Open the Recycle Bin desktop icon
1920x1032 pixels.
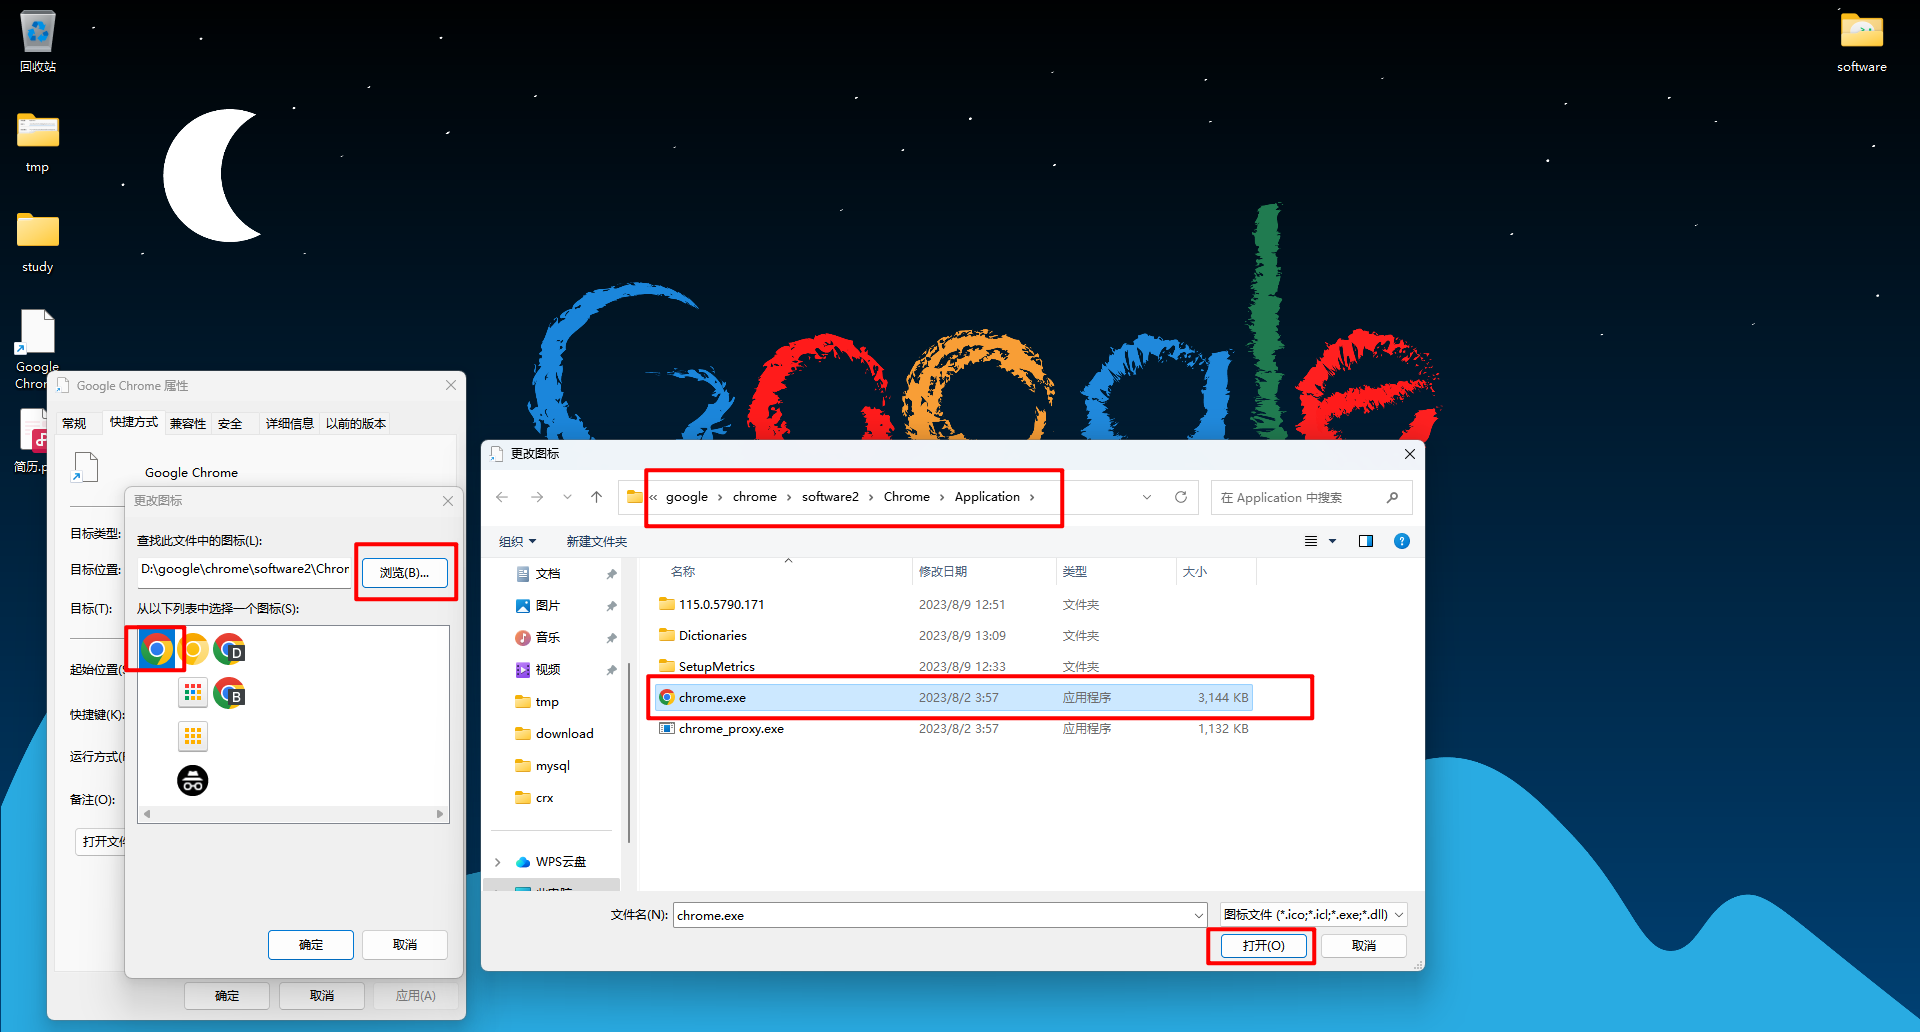38,42
